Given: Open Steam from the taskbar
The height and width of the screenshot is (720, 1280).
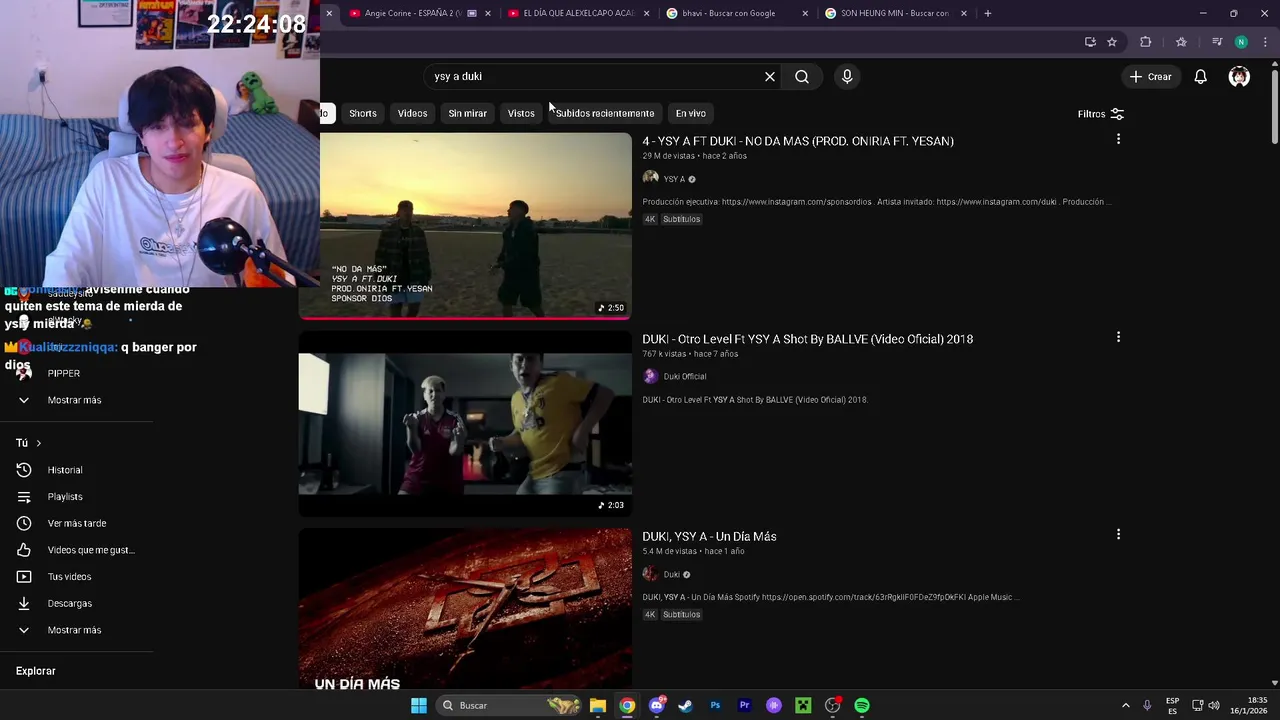Looking at the screenshot, I should click(x=685, y=706).
